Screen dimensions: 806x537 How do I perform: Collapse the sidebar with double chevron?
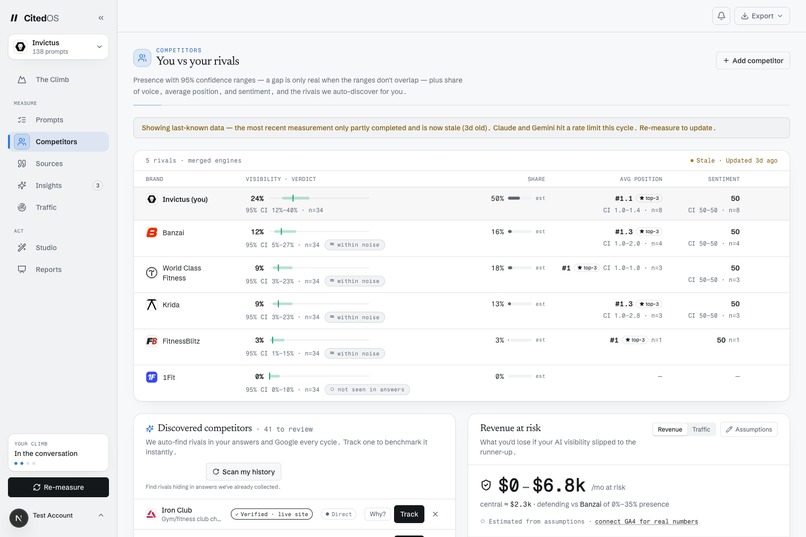[x=101, y=18]
